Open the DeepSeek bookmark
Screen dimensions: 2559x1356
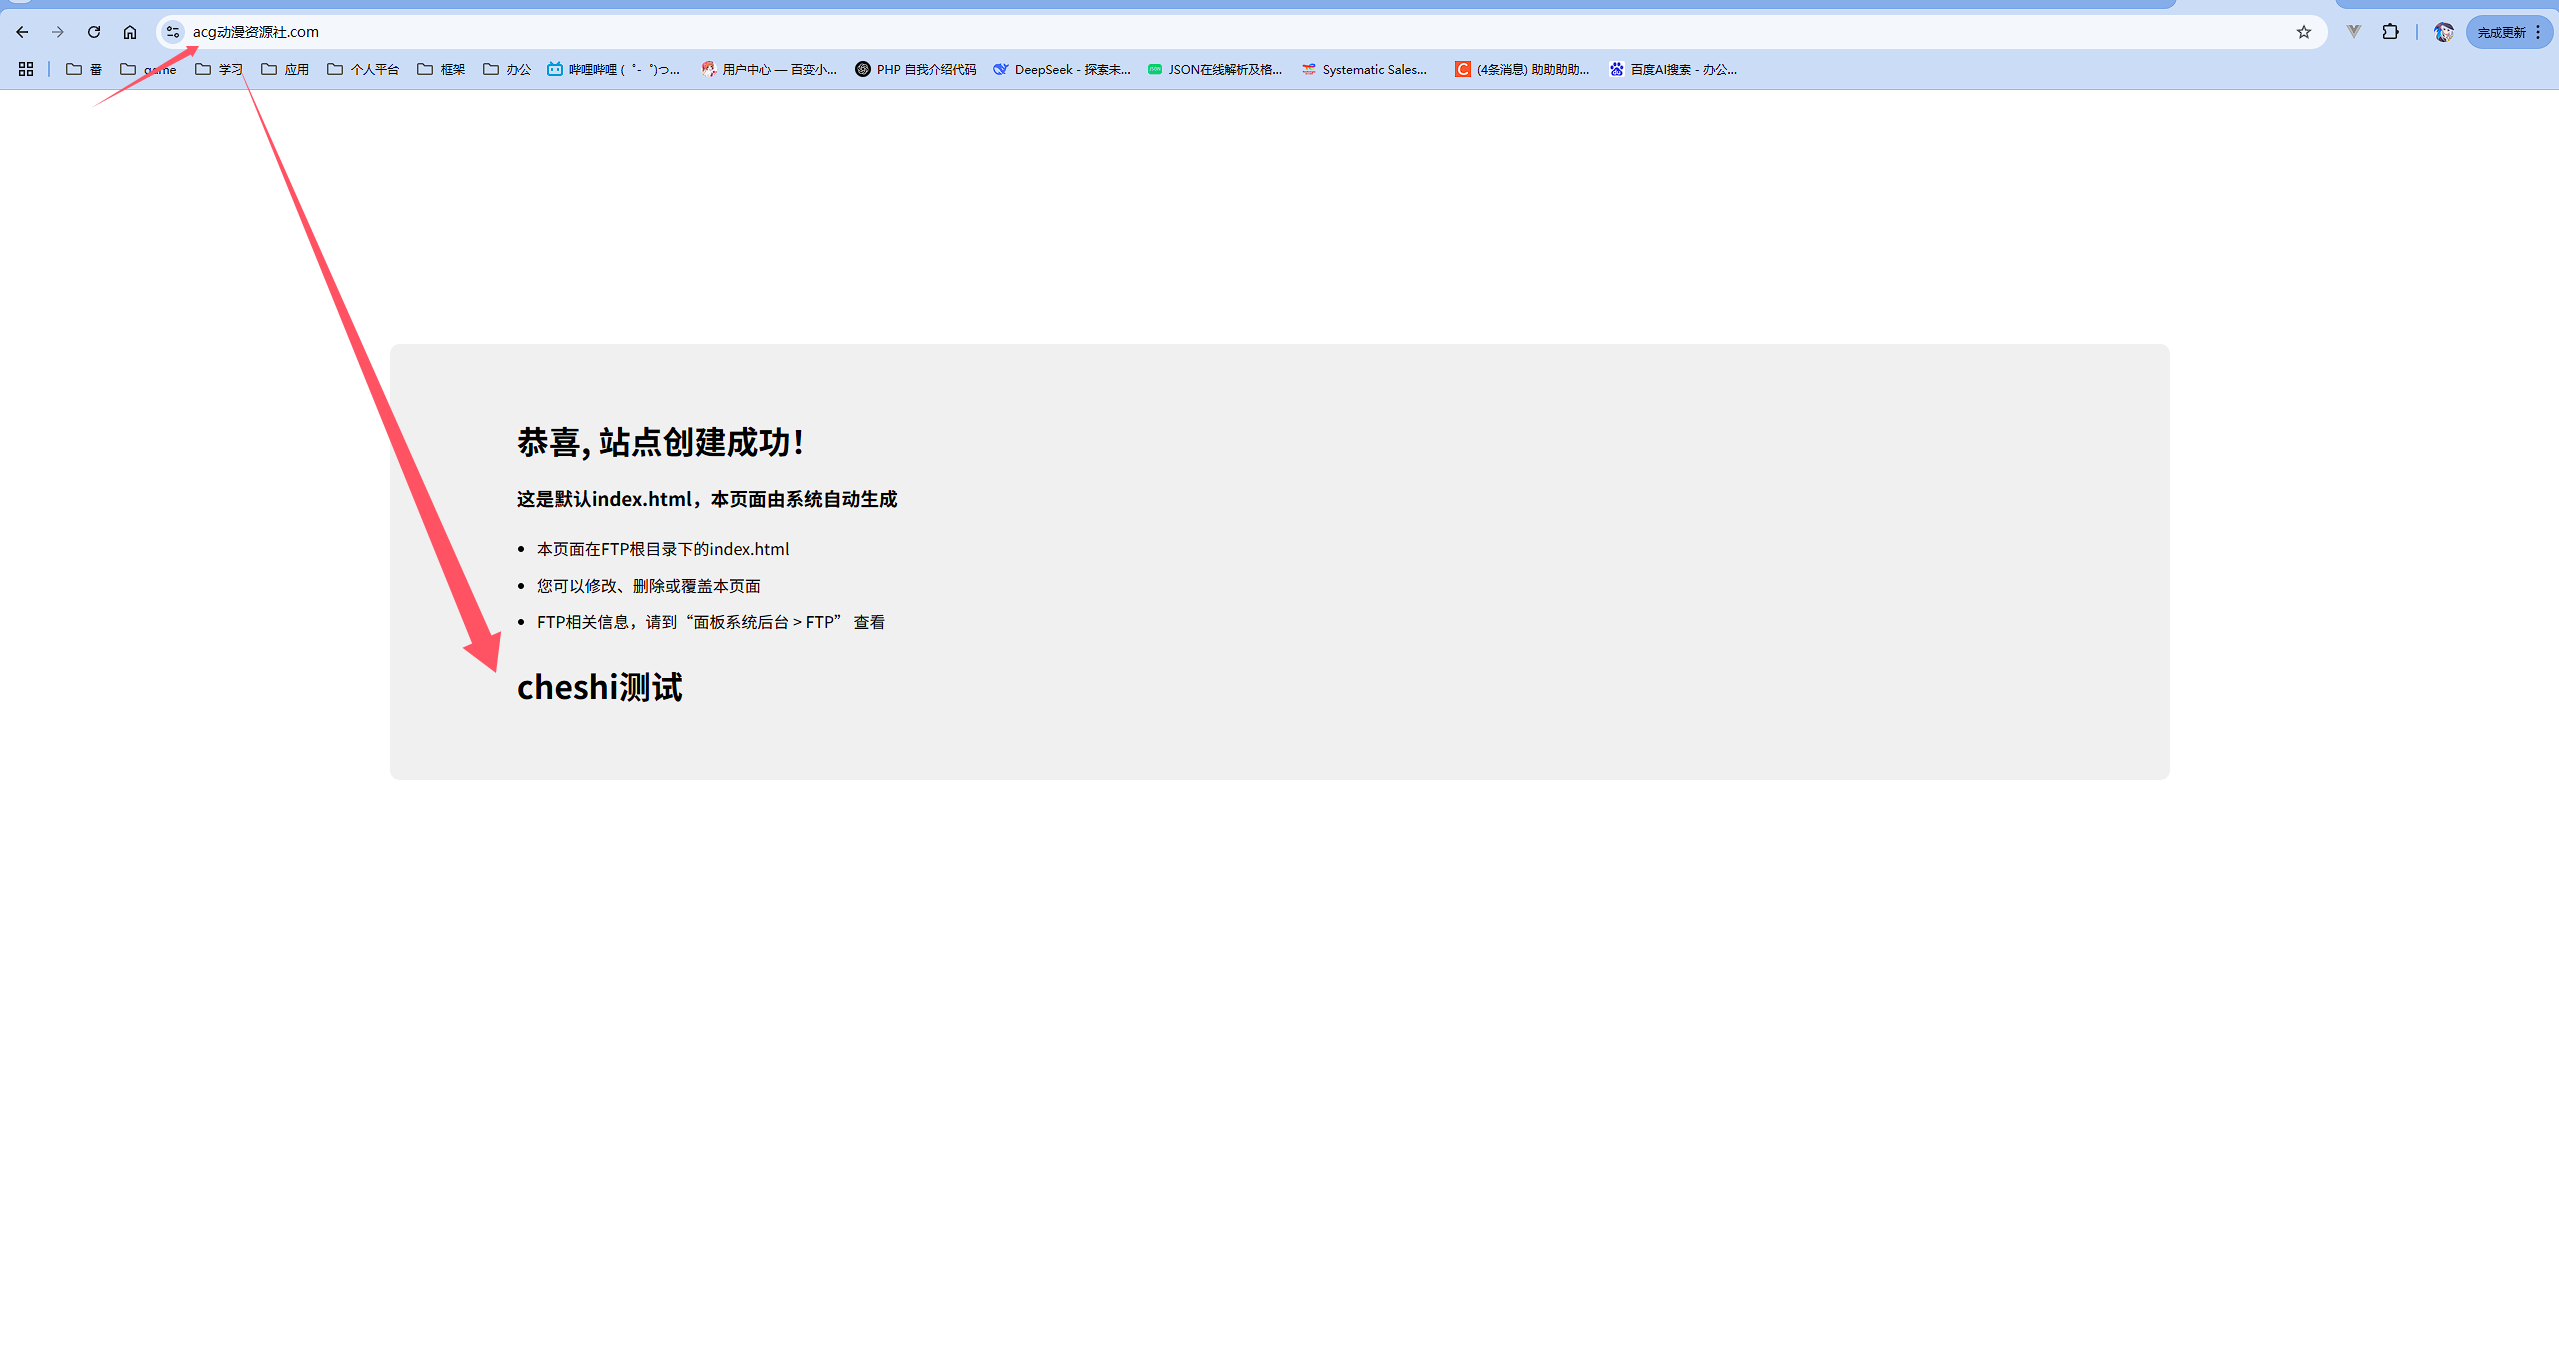[1061, 69]
